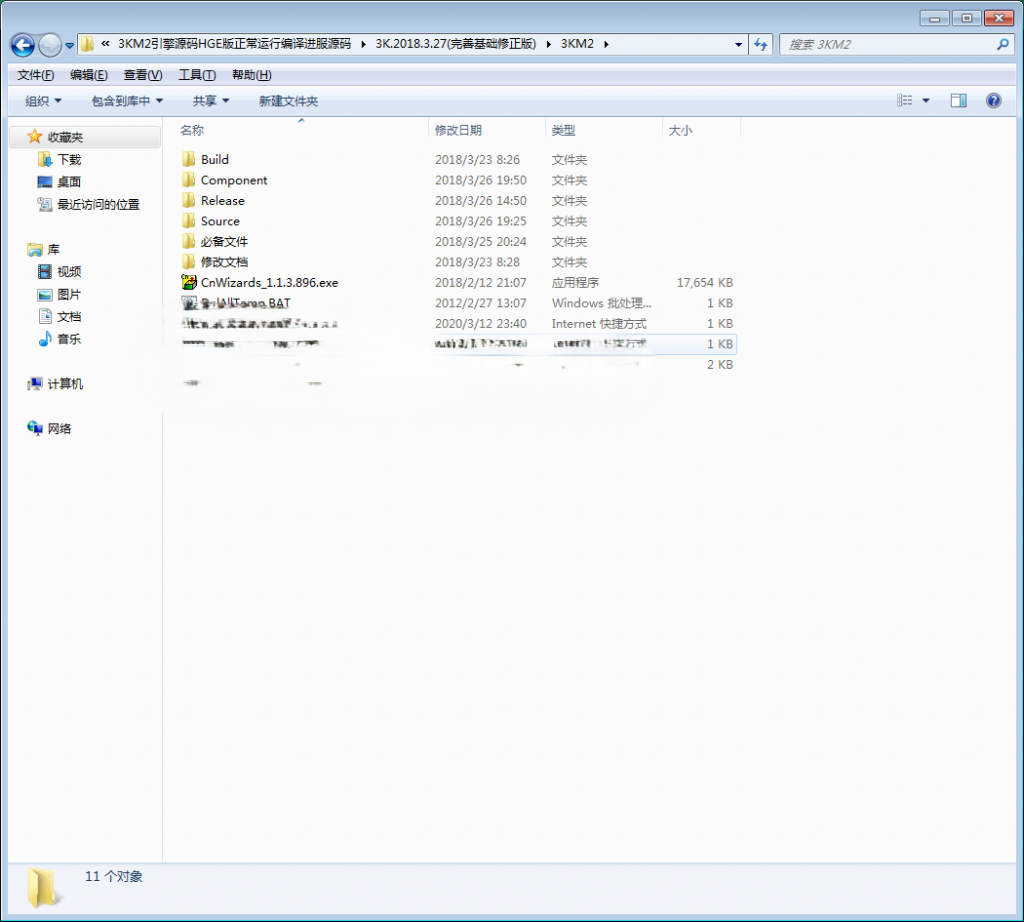Sort by 修改日期 column header
The width and height of the screenshot is (1024, 922).
click(x=458, y=131)
